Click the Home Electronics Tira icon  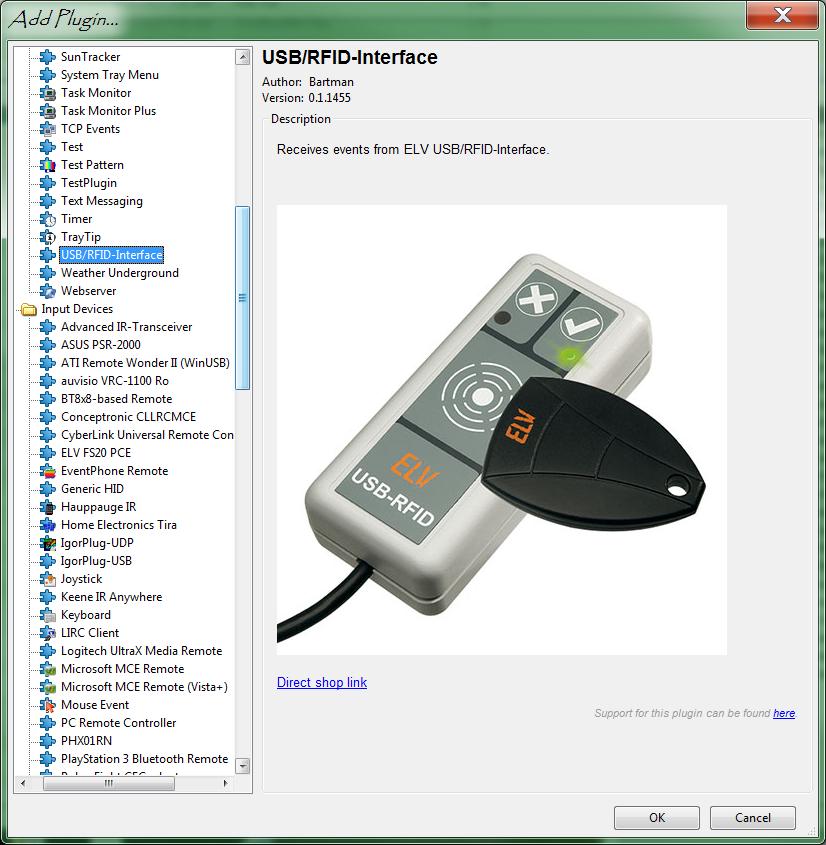click(48, 525)
